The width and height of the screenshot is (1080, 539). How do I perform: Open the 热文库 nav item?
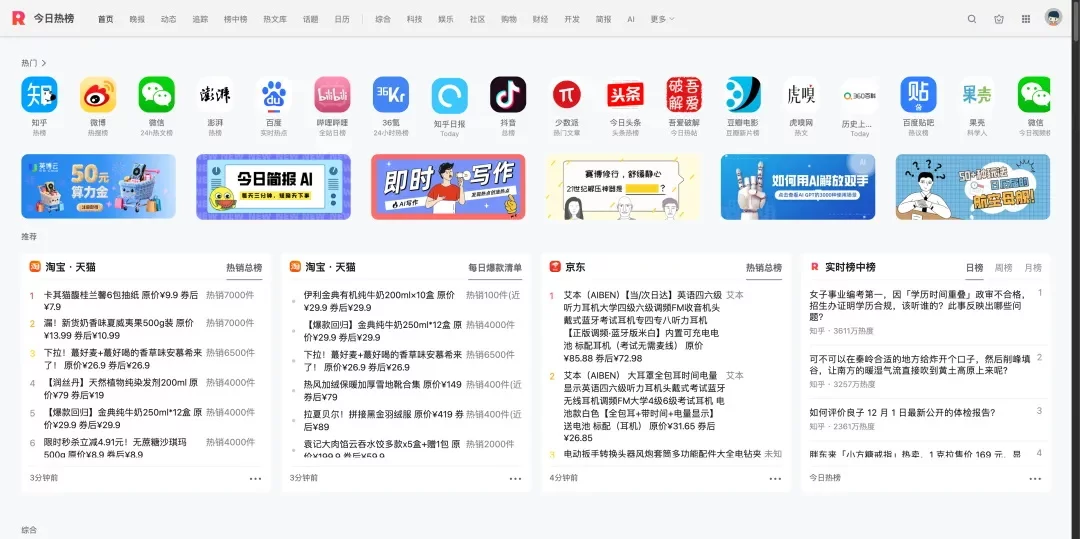coord(275,19)
